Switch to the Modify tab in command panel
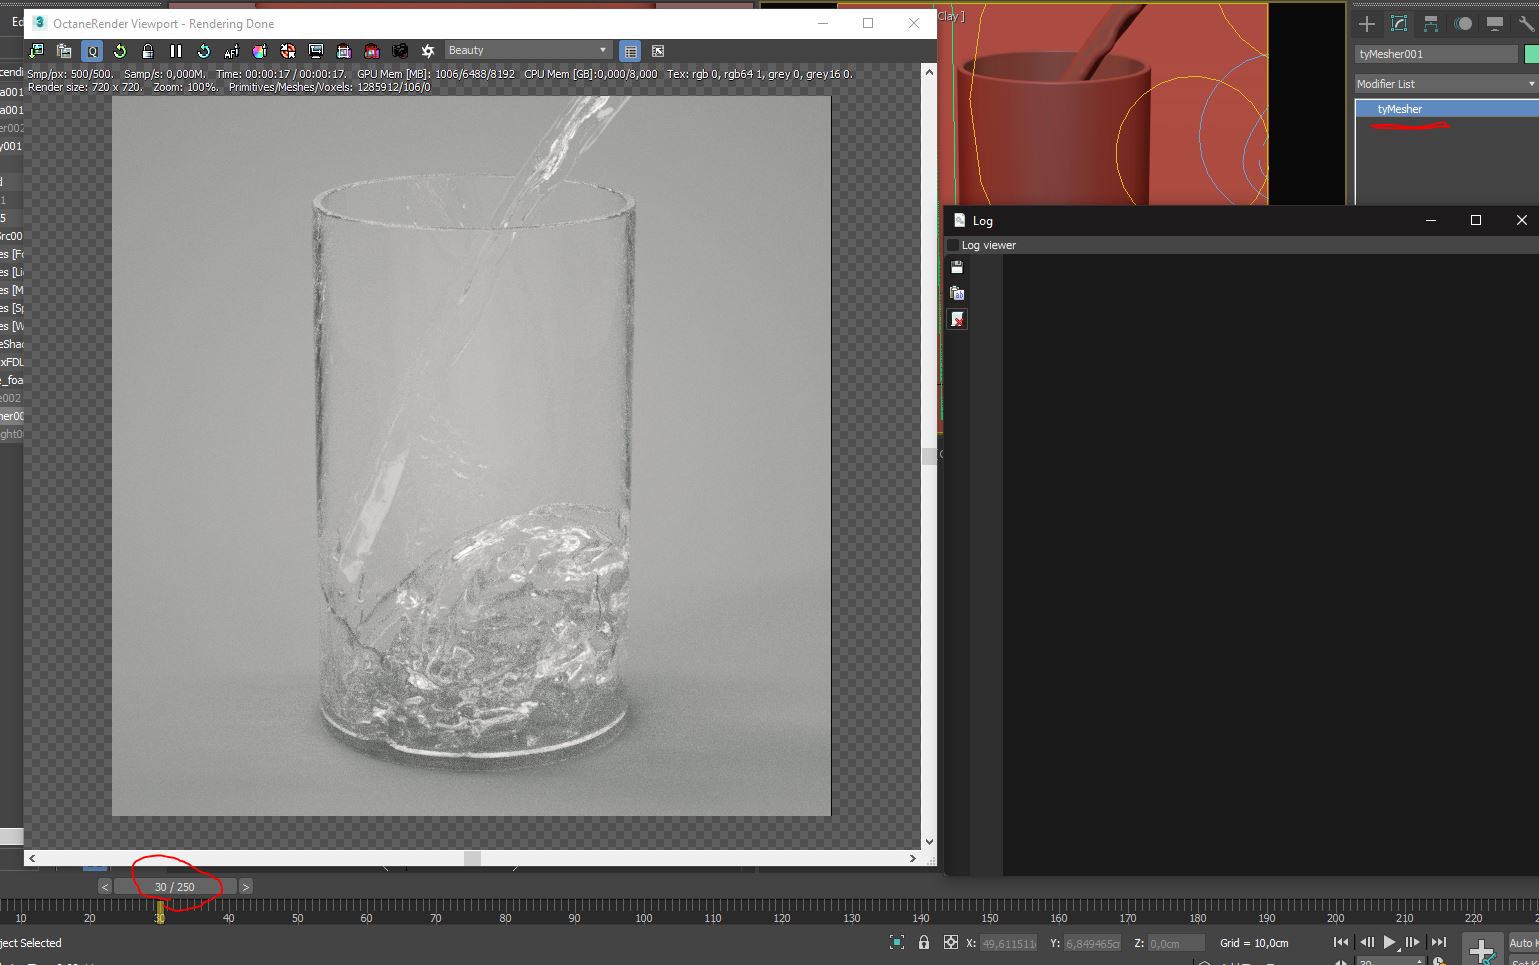This screenshot has width=1539, height=965. coord(1399,23)
